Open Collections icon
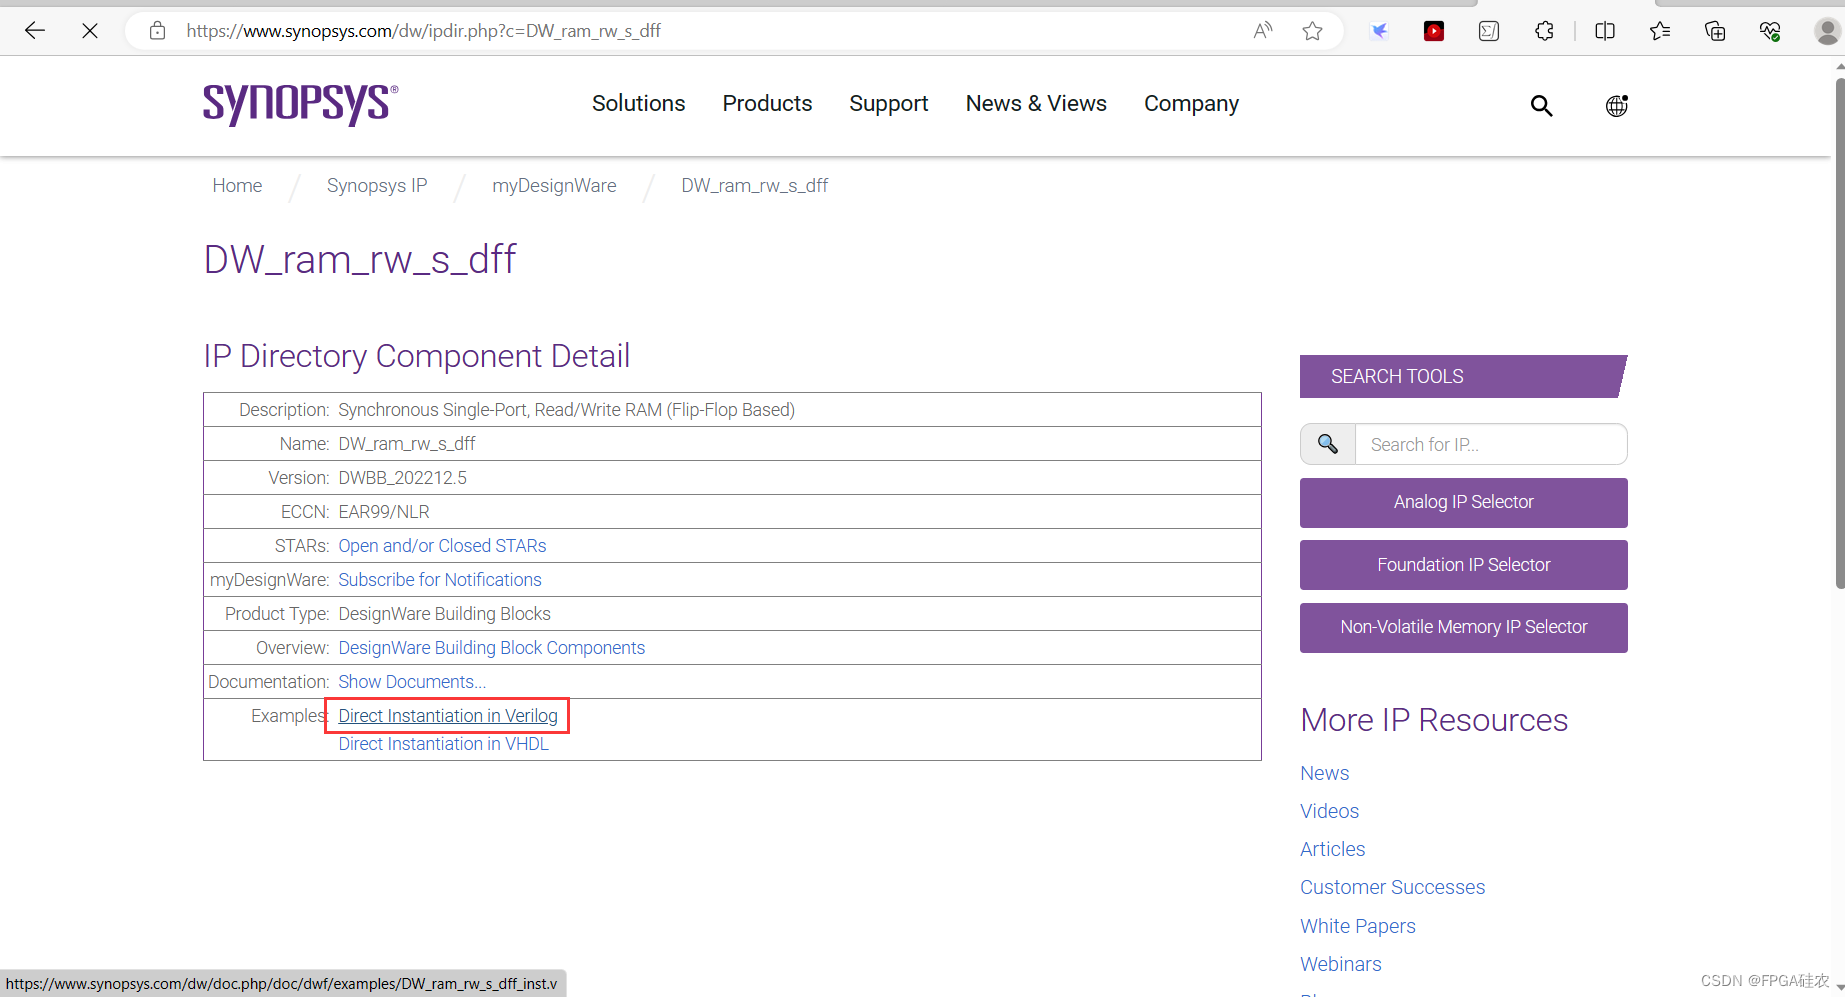Screen dimensions: 1845x997 click(x=1715, y=31)
